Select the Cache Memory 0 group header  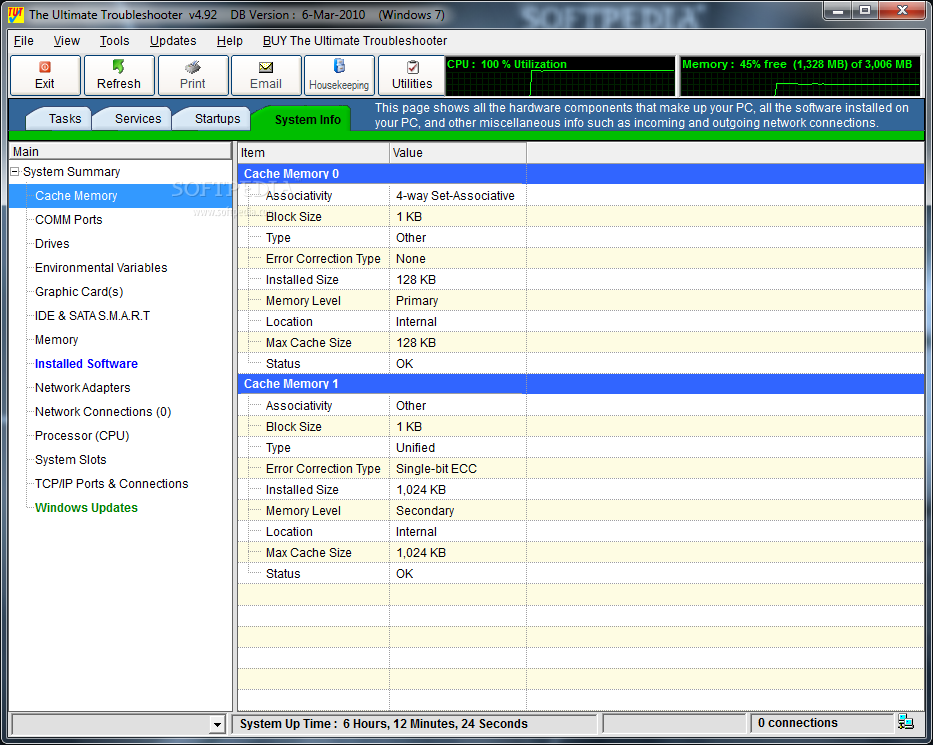pos(581,174)
